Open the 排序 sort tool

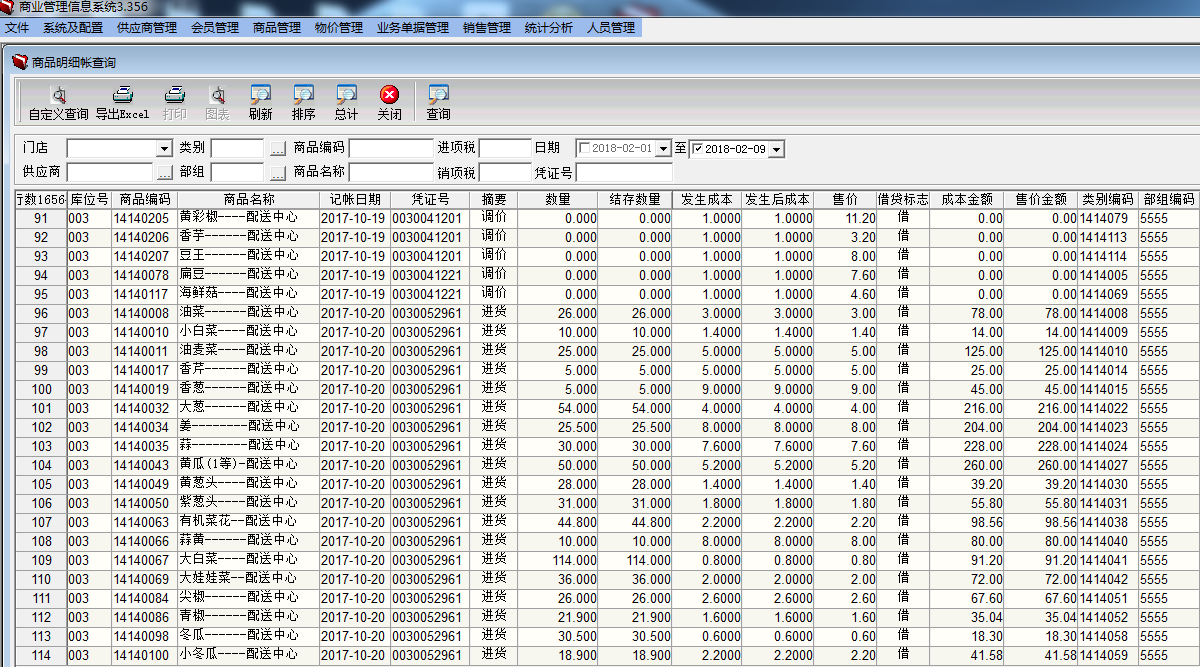(304, 102)
